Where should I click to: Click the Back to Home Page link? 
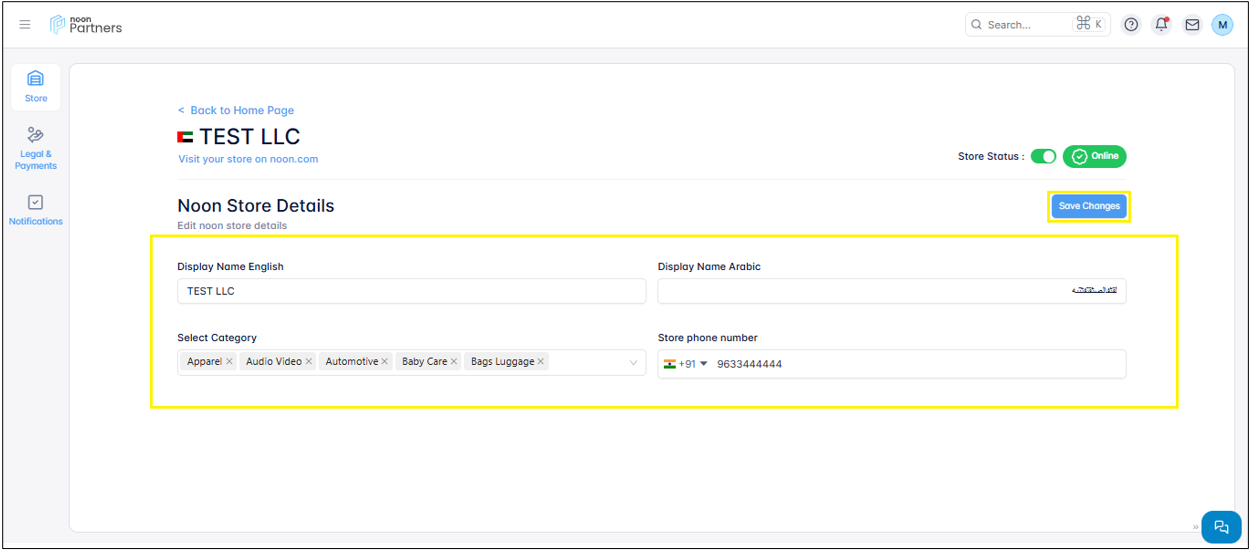point(236,110)
